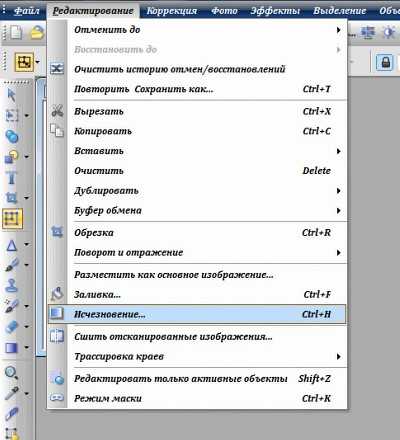Open dropdown arrow beside the yellow mode button

pos(37,62)
